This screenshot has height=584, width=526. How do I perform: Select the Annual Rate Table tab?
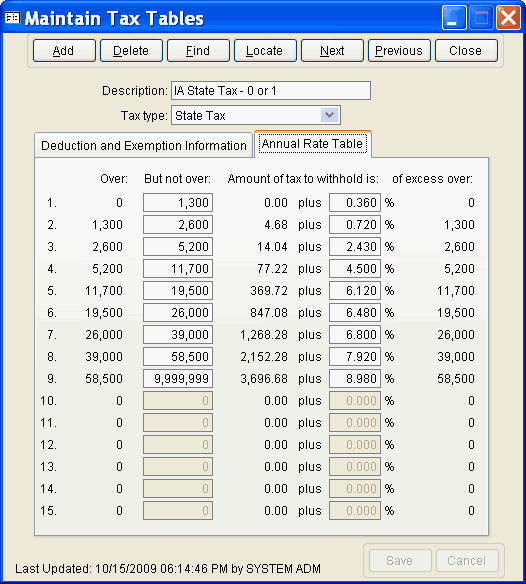313,144
